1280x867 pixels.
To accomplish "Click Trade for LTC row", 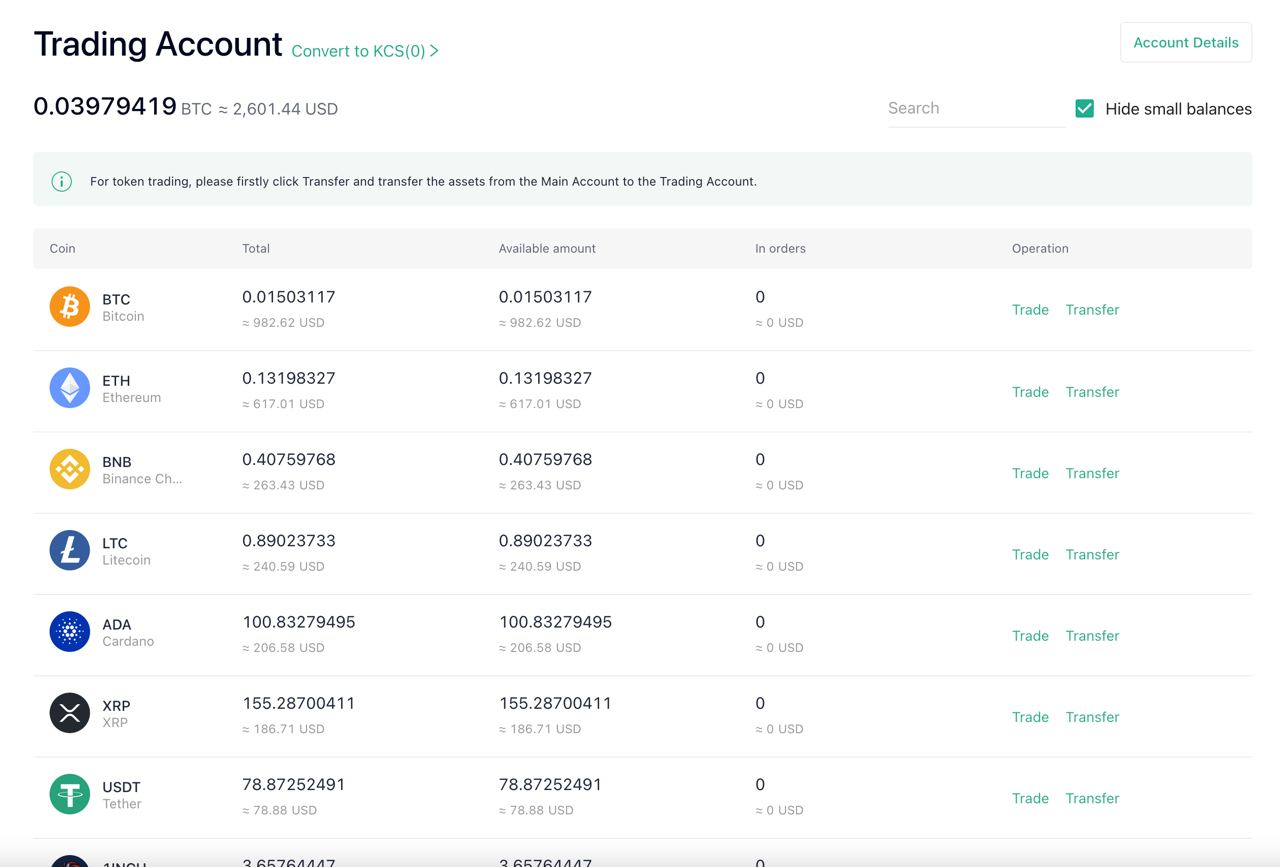I will [1030, 554].
